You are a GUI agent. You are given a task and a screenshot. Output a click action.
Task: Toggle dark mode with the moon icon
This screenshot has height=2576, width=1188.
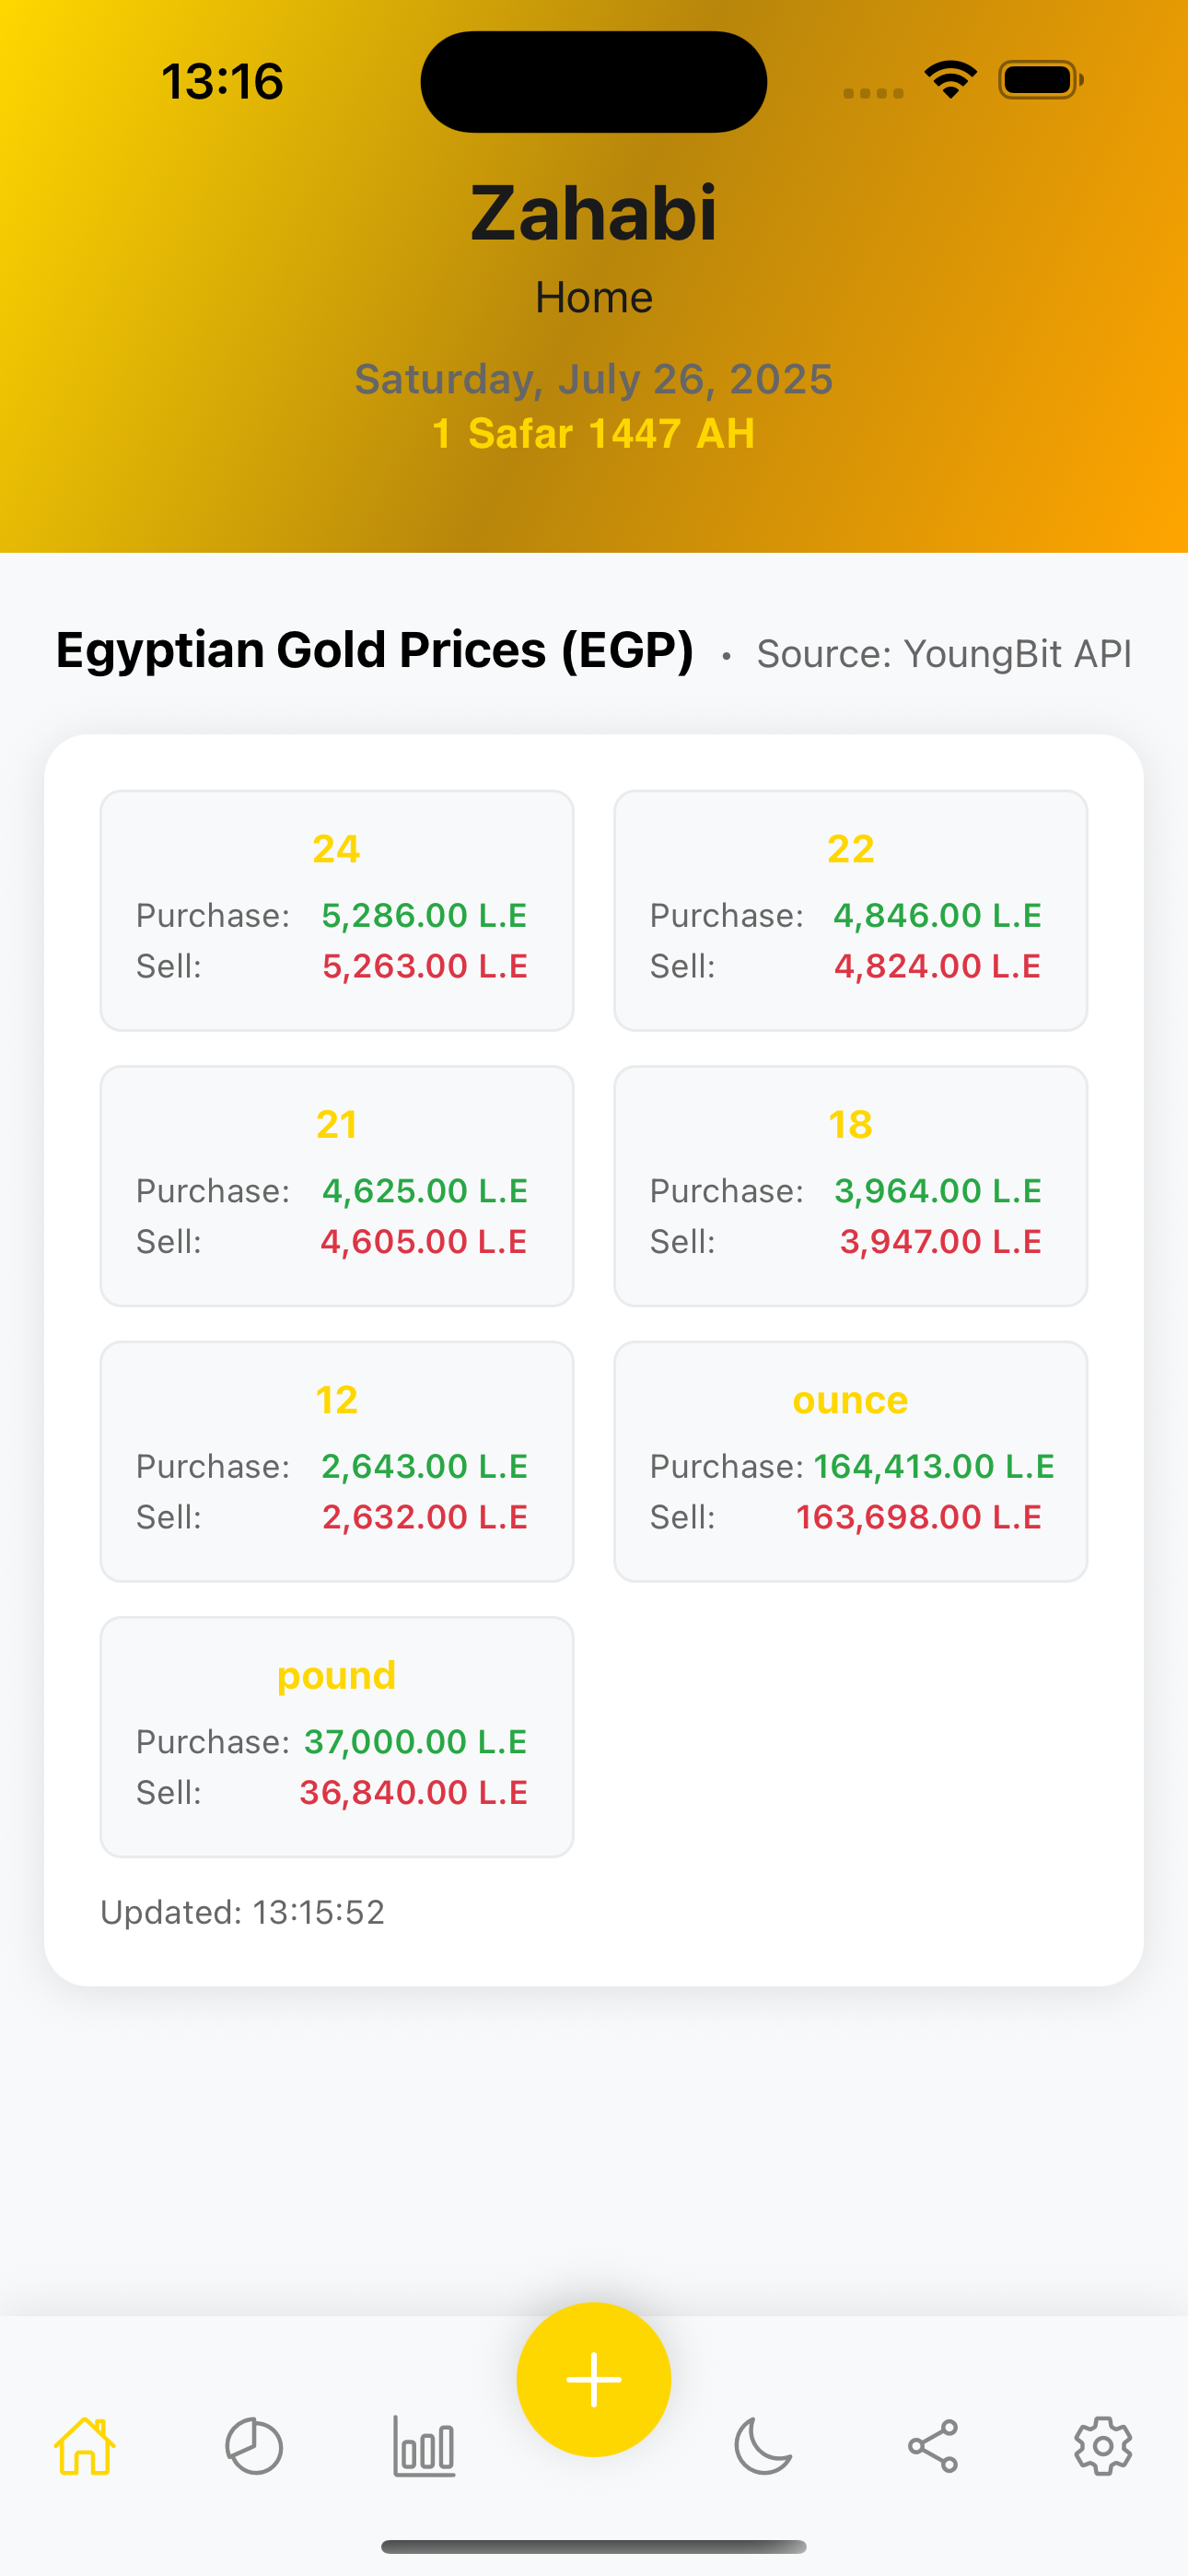763,2446
